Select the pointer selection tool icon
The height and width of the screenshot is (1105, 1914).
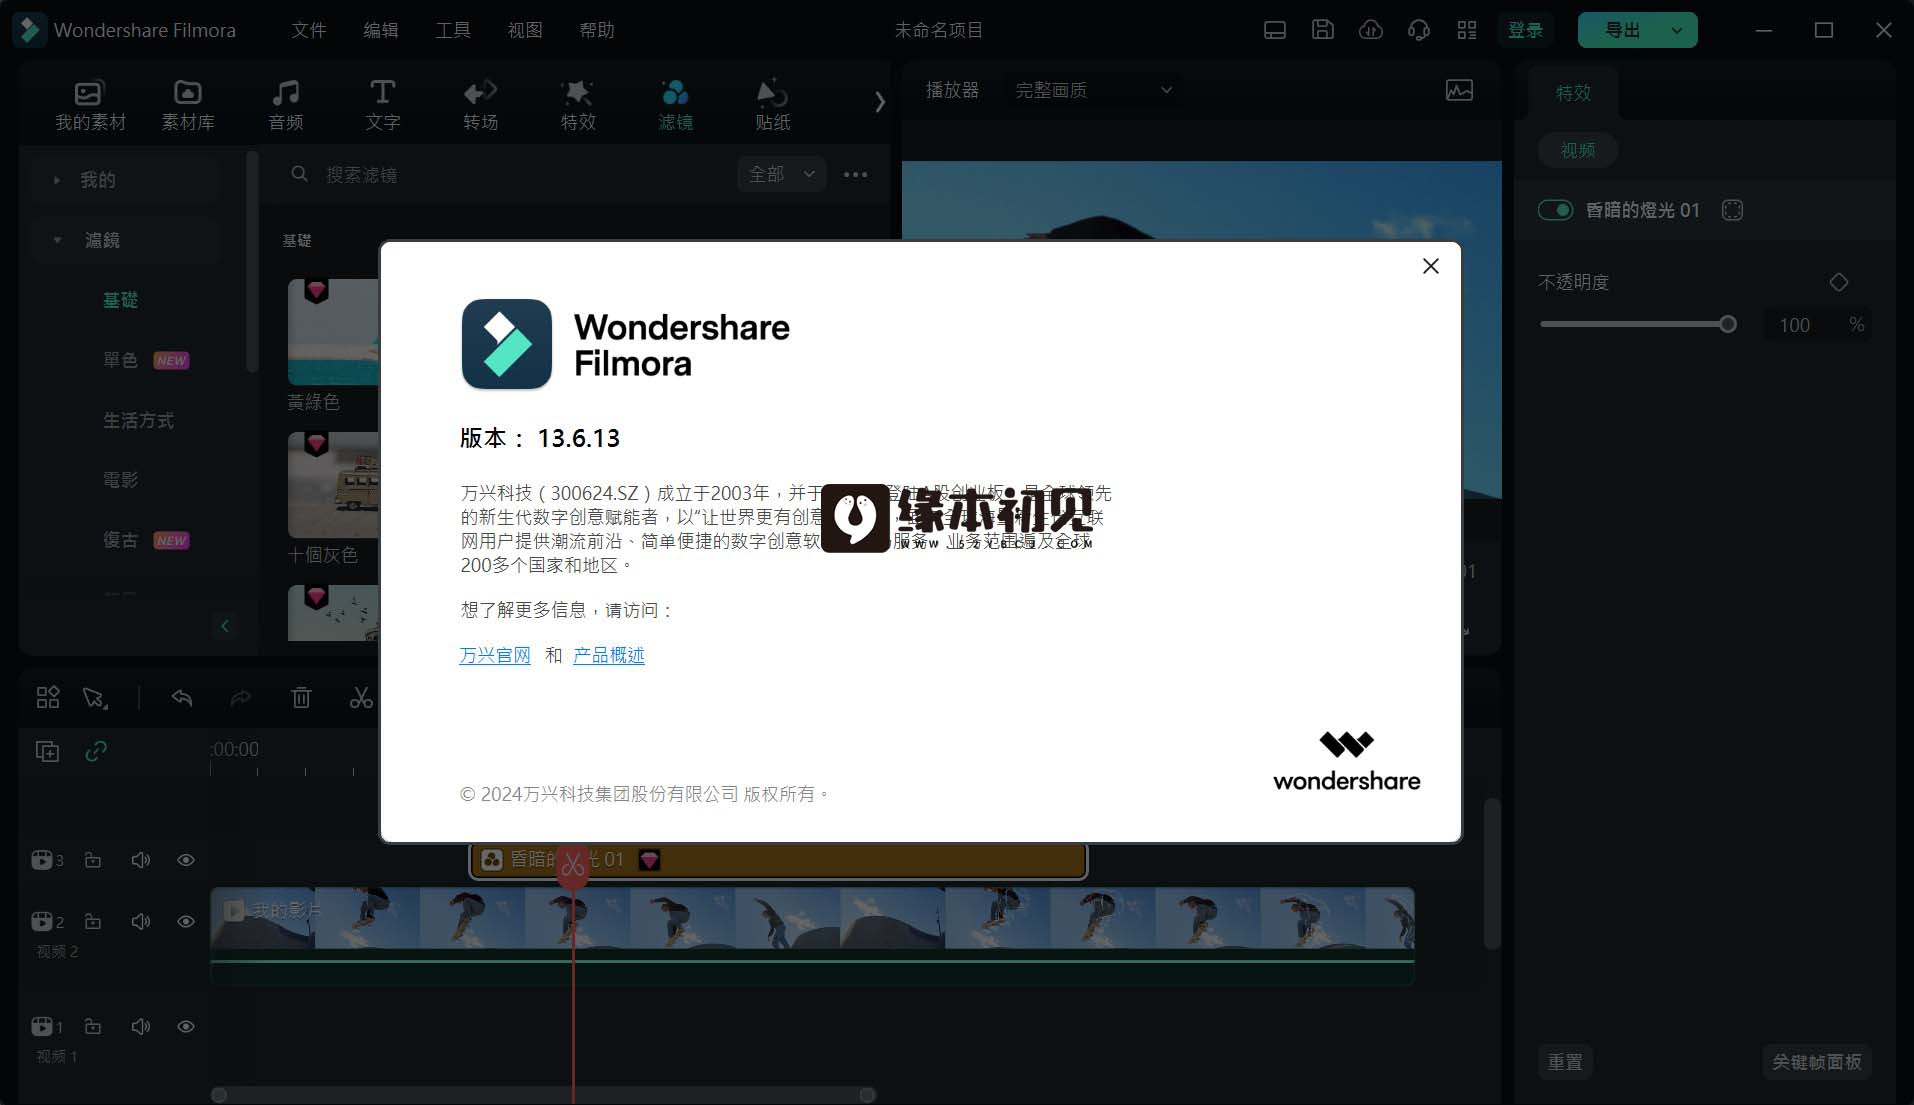(x=95, y=697)
